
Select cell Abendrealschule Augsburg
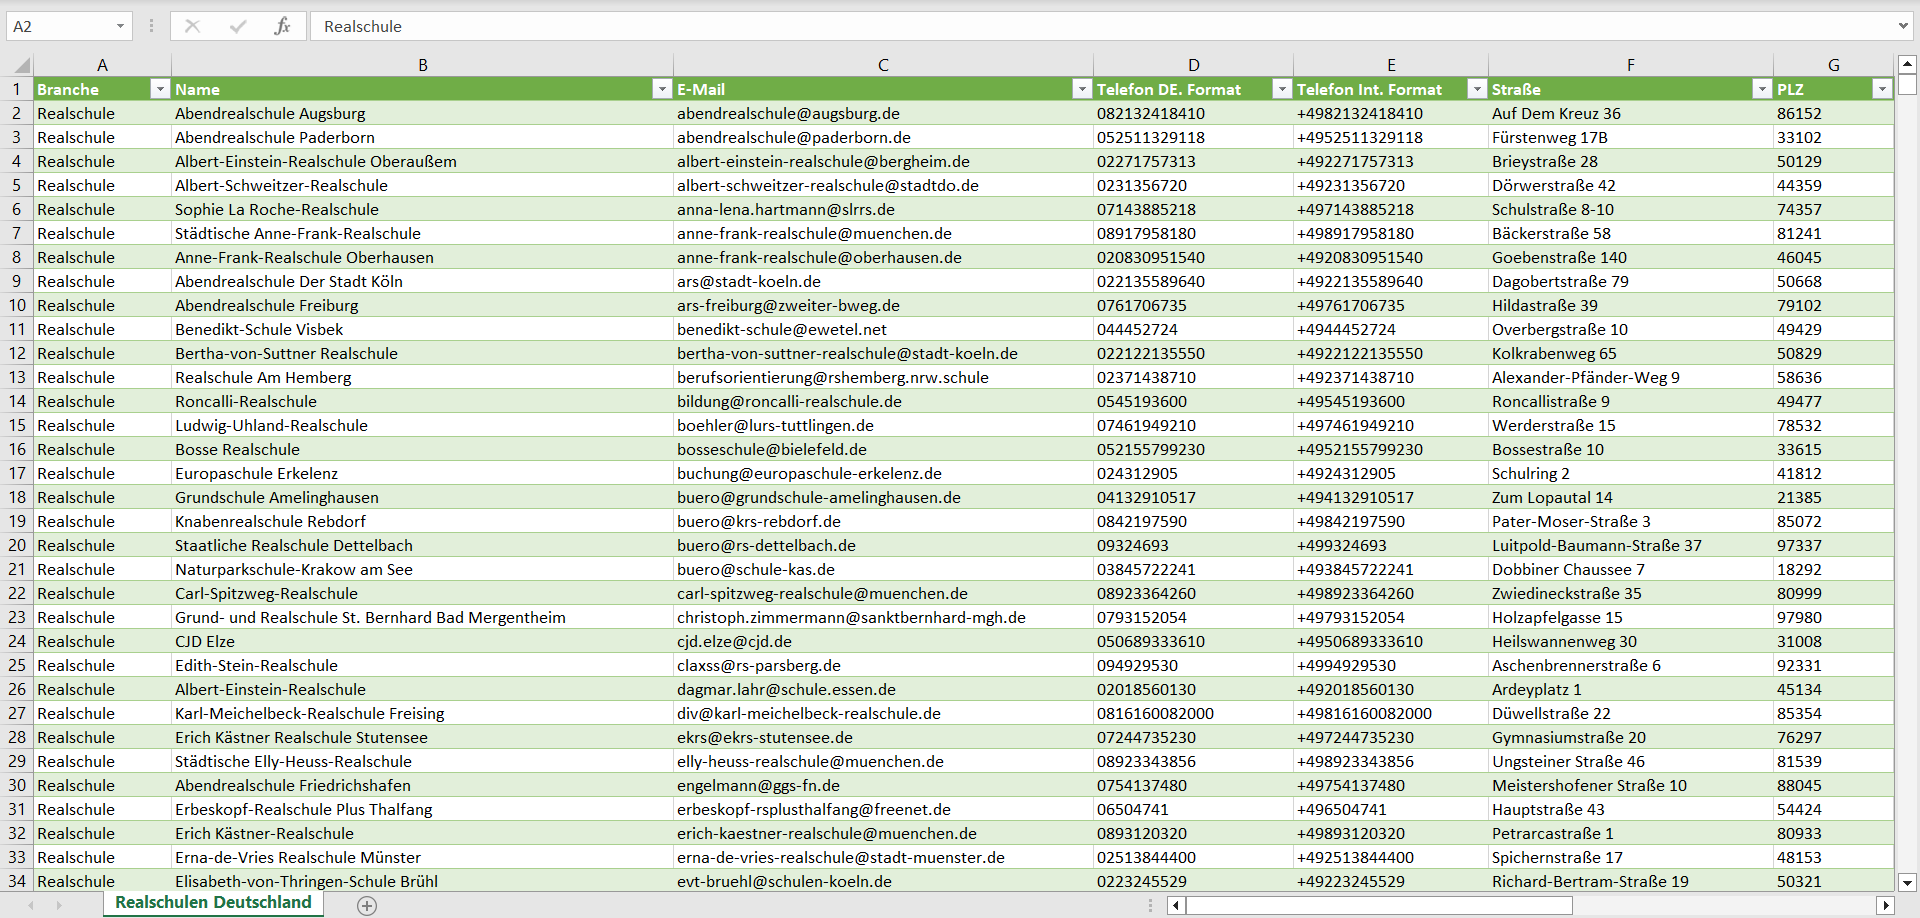click(422, 113)
